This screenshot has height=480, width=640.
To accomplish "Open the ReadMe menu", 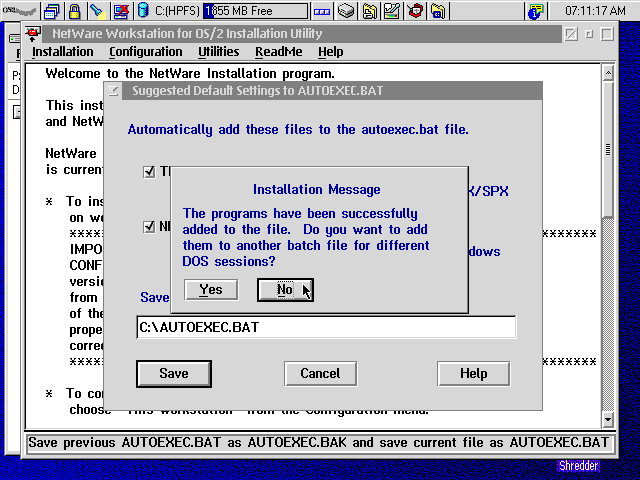I will pos(279,52).
